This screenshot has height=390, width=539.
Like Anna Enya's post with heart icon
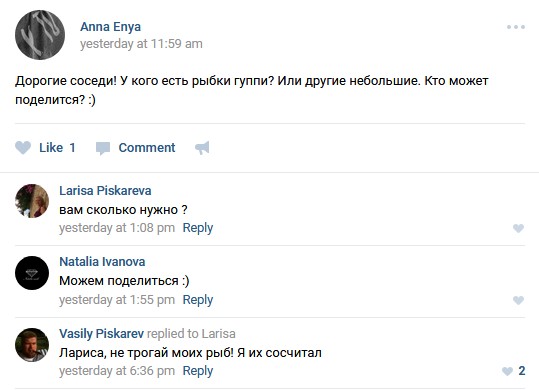[23, 148]
